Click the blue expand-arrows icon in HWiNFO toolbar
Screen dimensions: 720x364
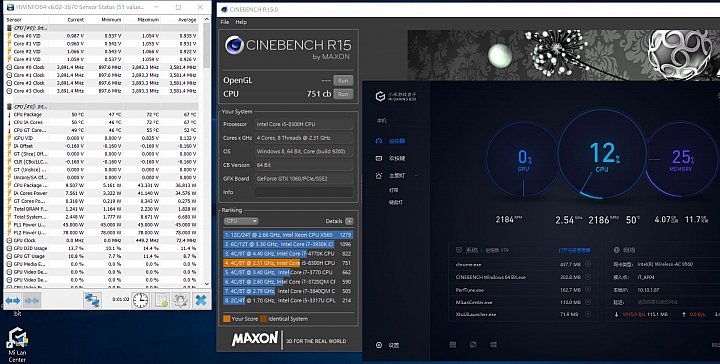13,301
